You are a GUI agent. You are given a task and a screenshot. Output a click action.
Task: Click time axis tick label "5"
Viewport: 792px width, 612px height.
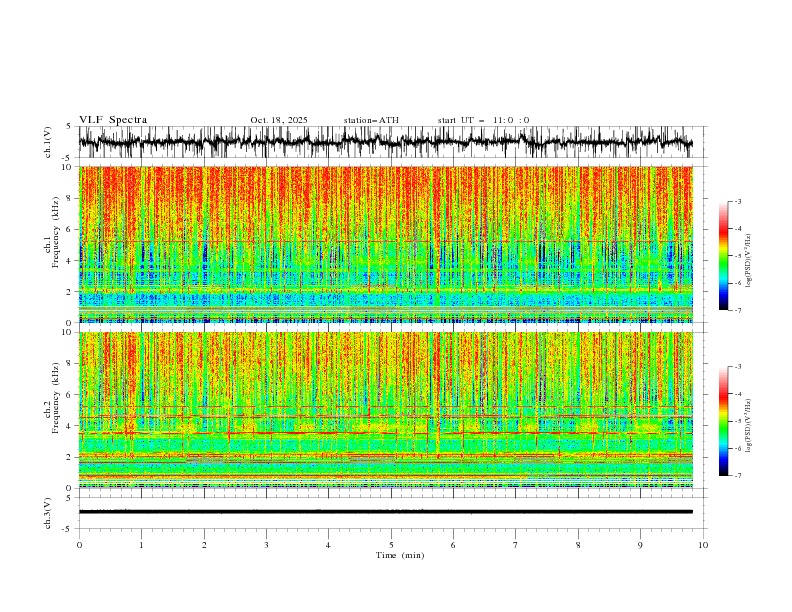(391, 545)
